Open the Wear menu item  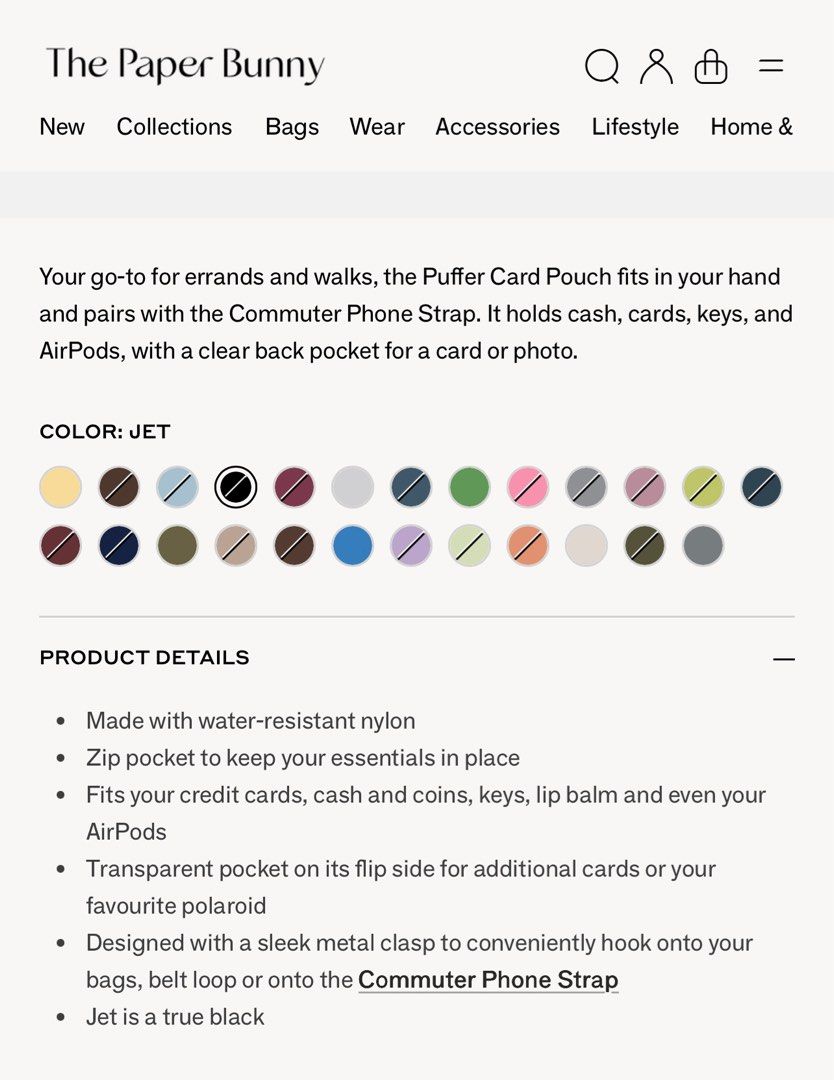[377, 127]
